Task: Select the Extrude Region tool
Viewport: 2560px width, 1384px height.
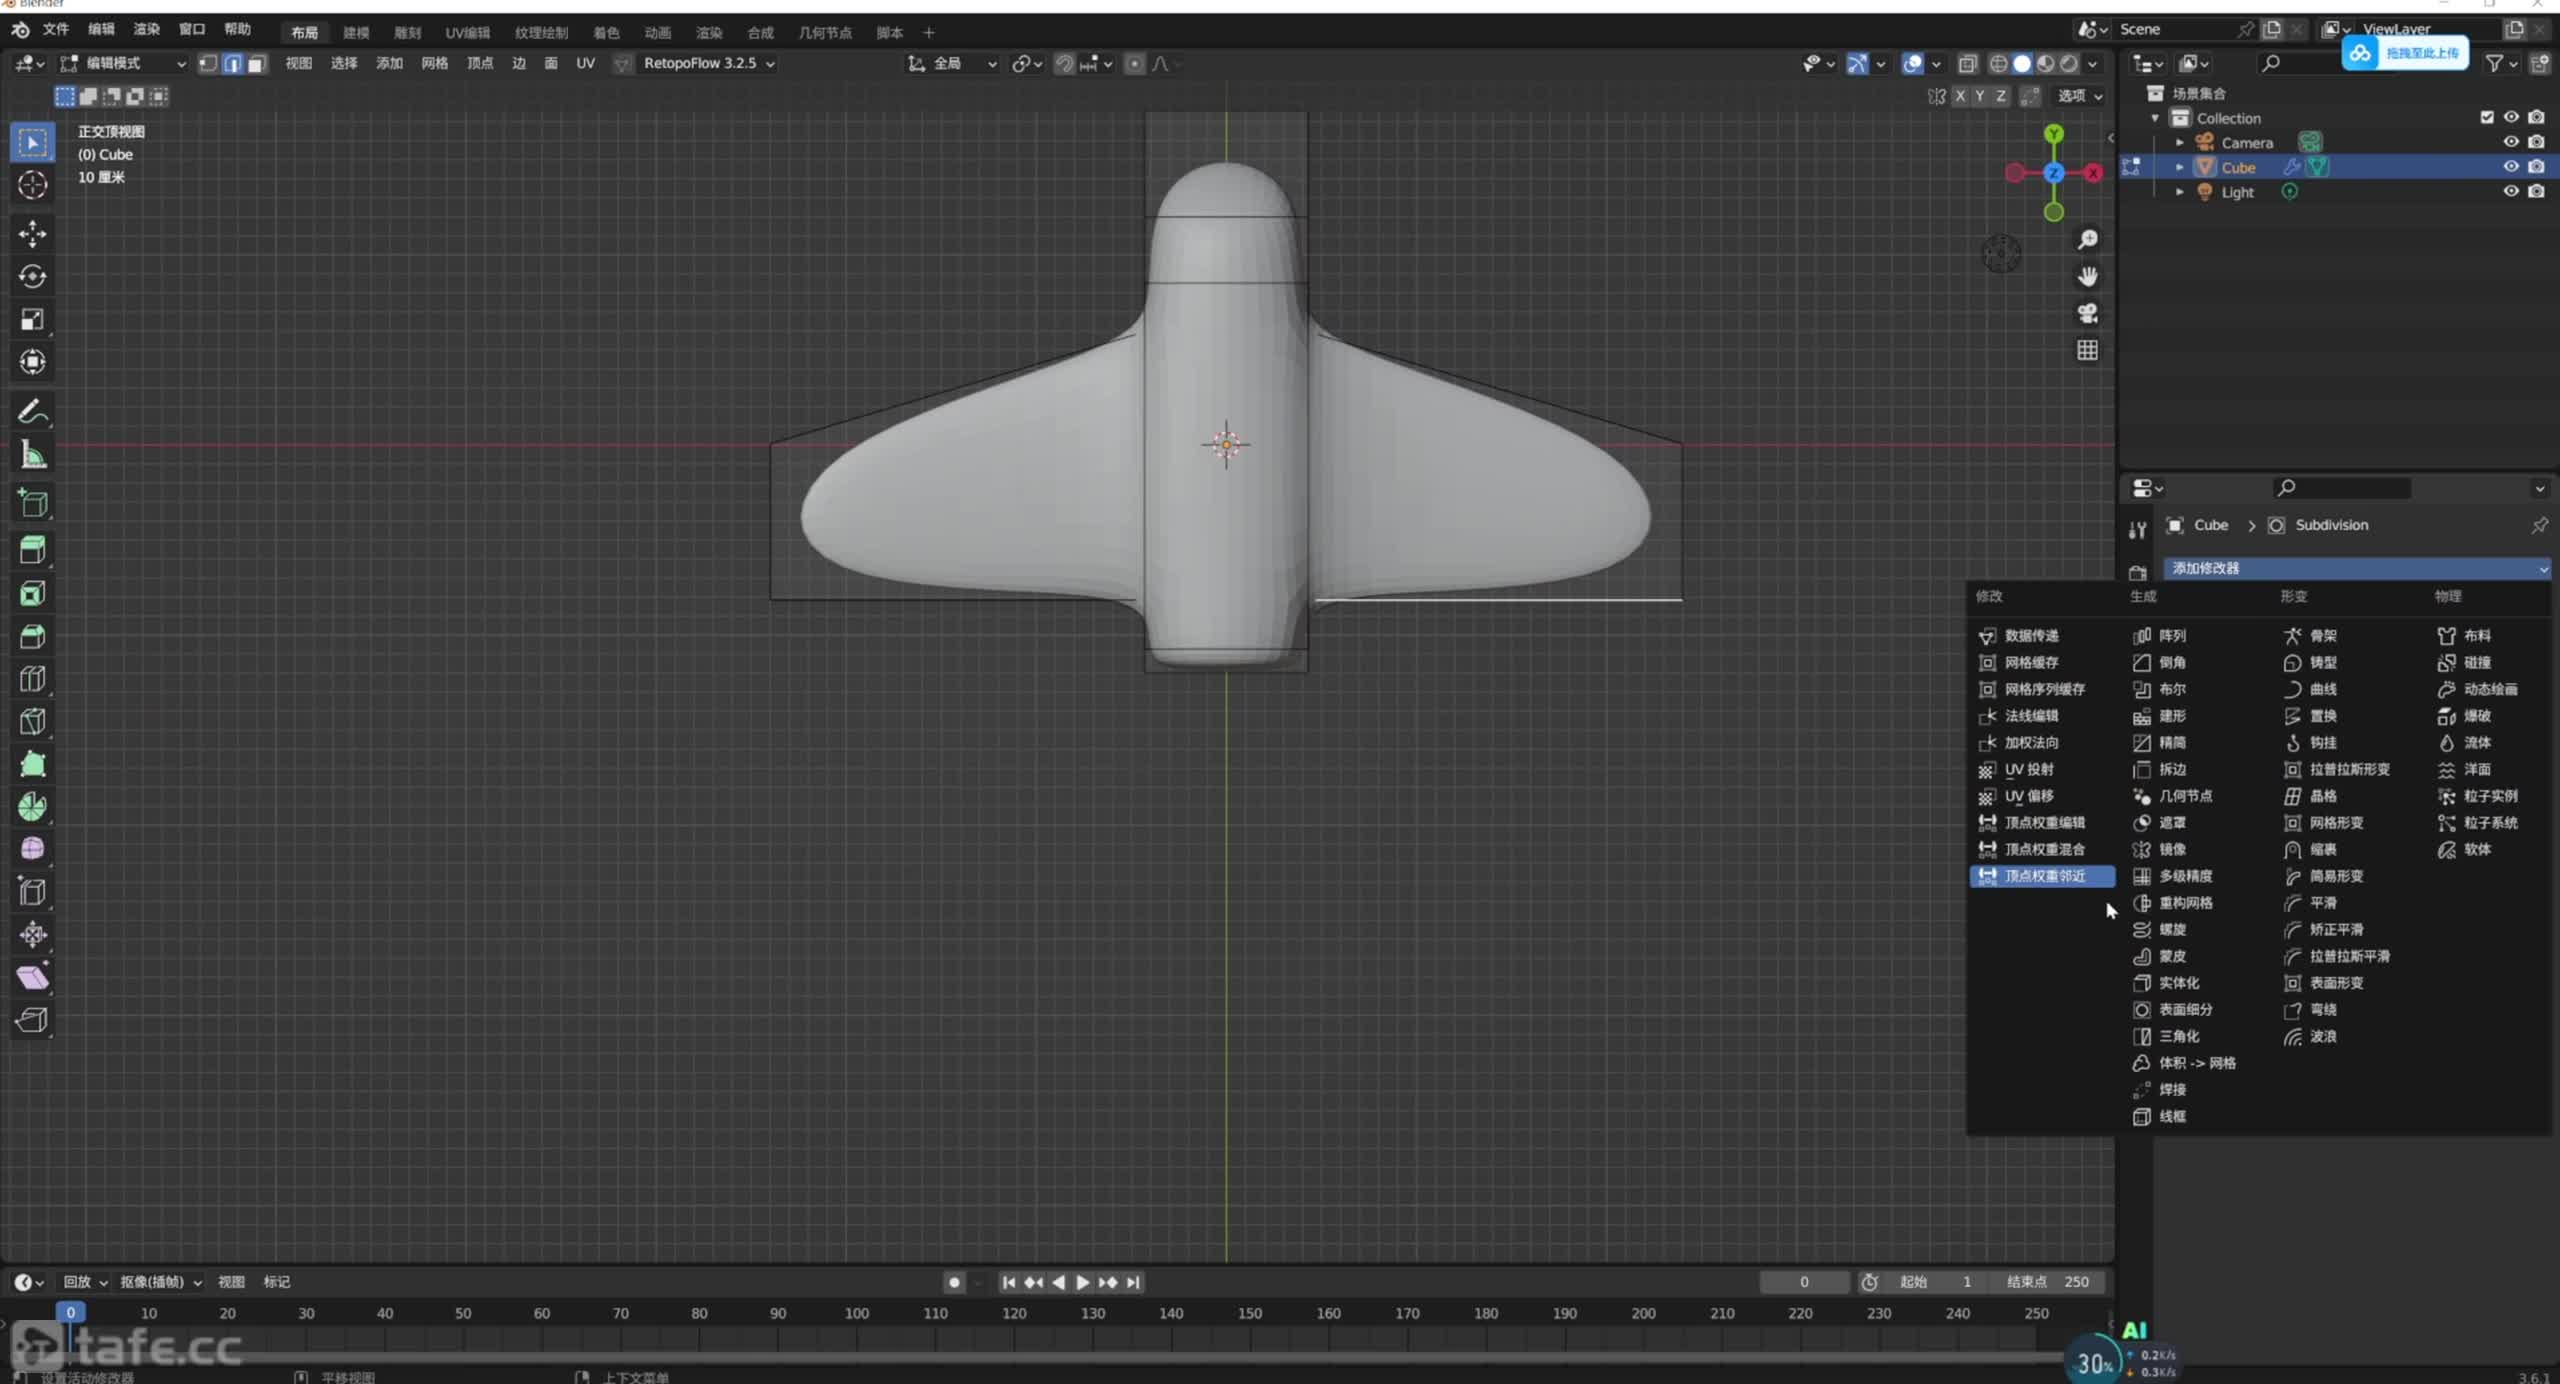Action: [32, 550]
